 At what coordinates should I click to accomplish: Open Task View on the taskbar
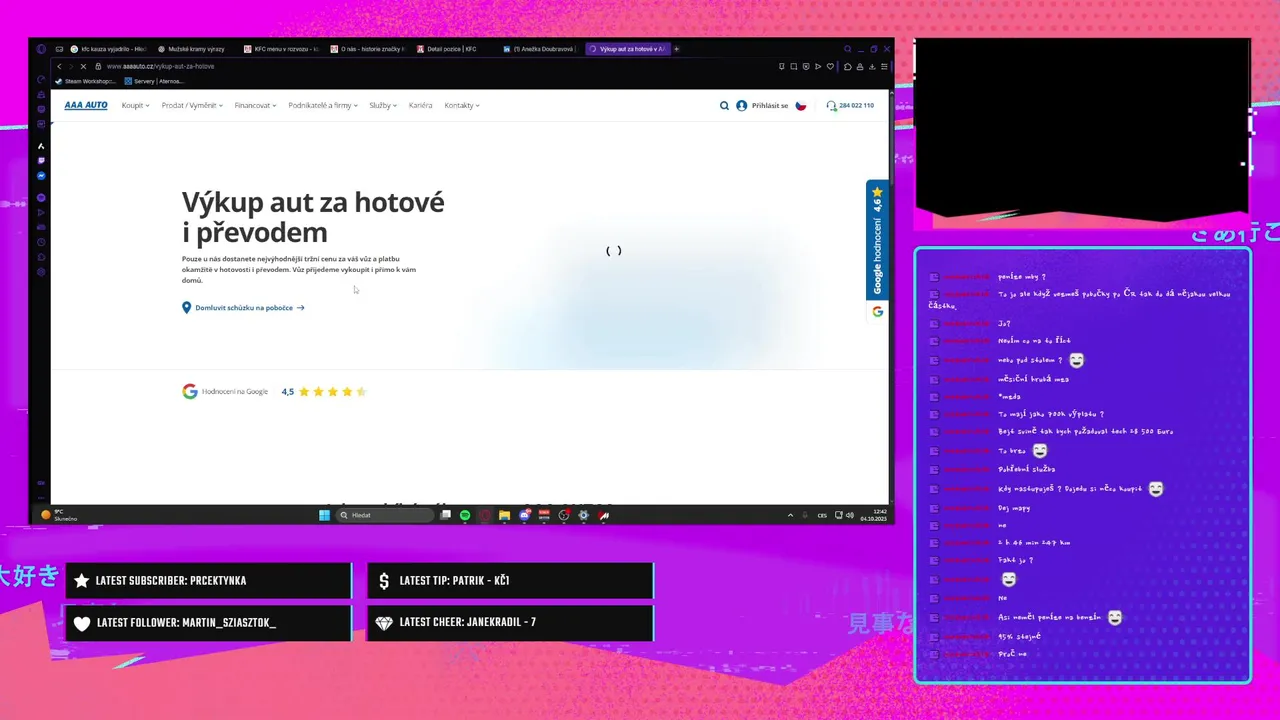(x=446, y=515)
